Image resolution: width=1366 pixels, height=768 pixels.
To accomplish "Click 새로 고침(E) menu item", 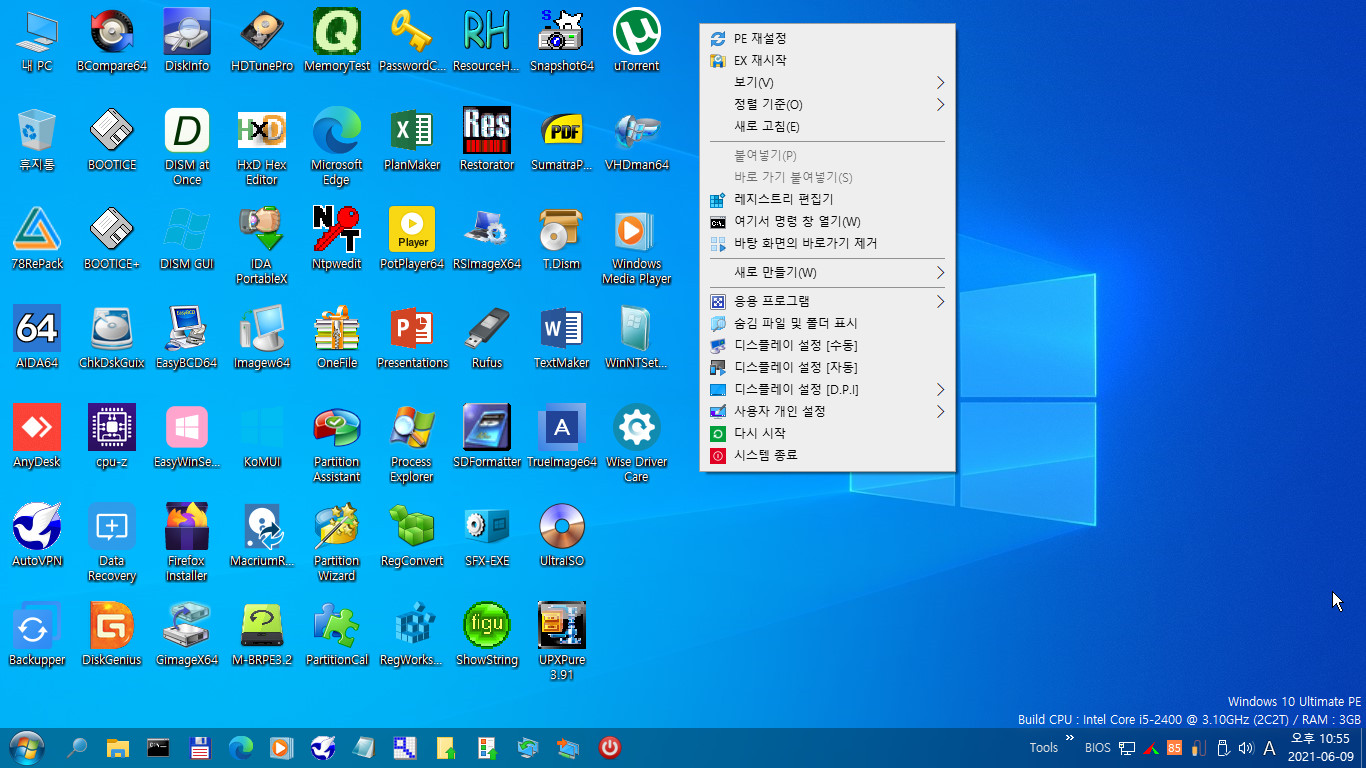I will [827, 126].
